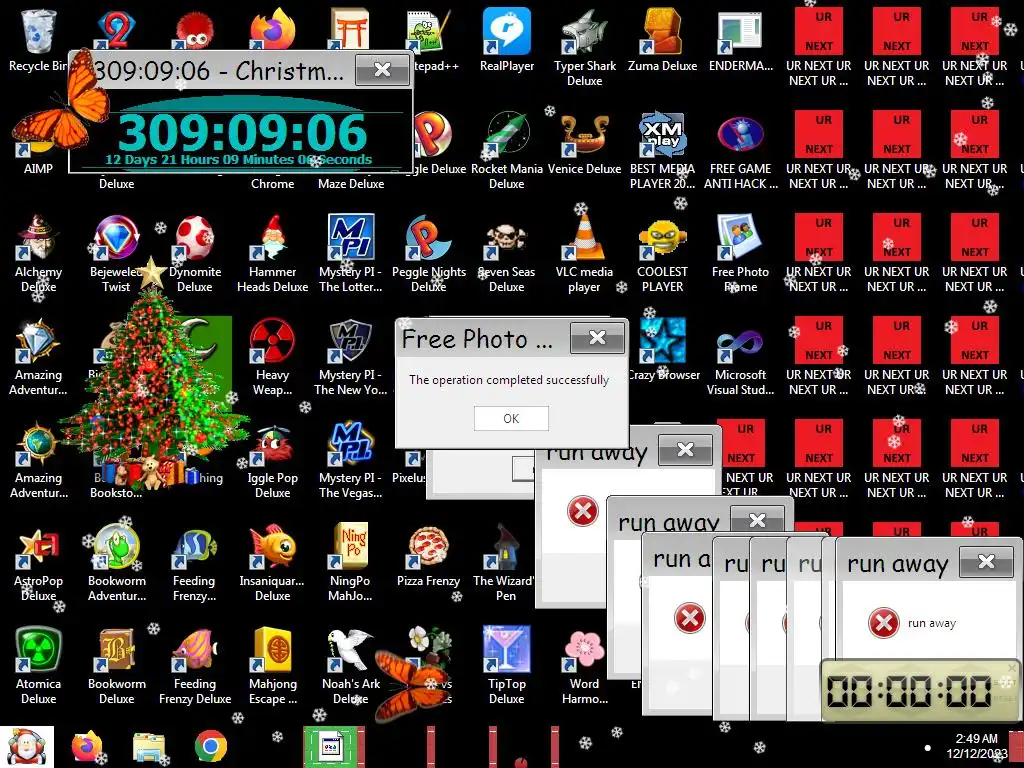Switch to the green running app in the taskbar

[x=331, y=747]
